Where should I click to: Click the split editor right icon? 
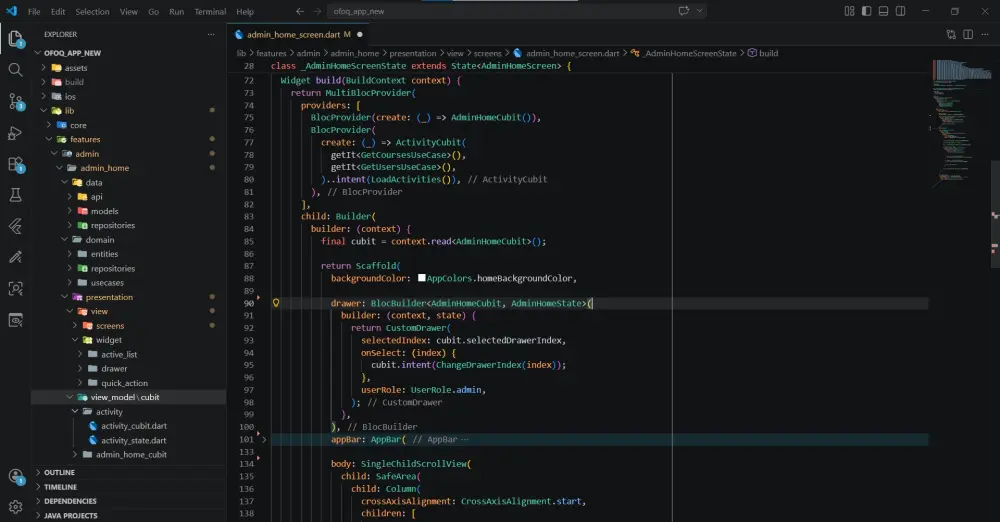[968, 34]
